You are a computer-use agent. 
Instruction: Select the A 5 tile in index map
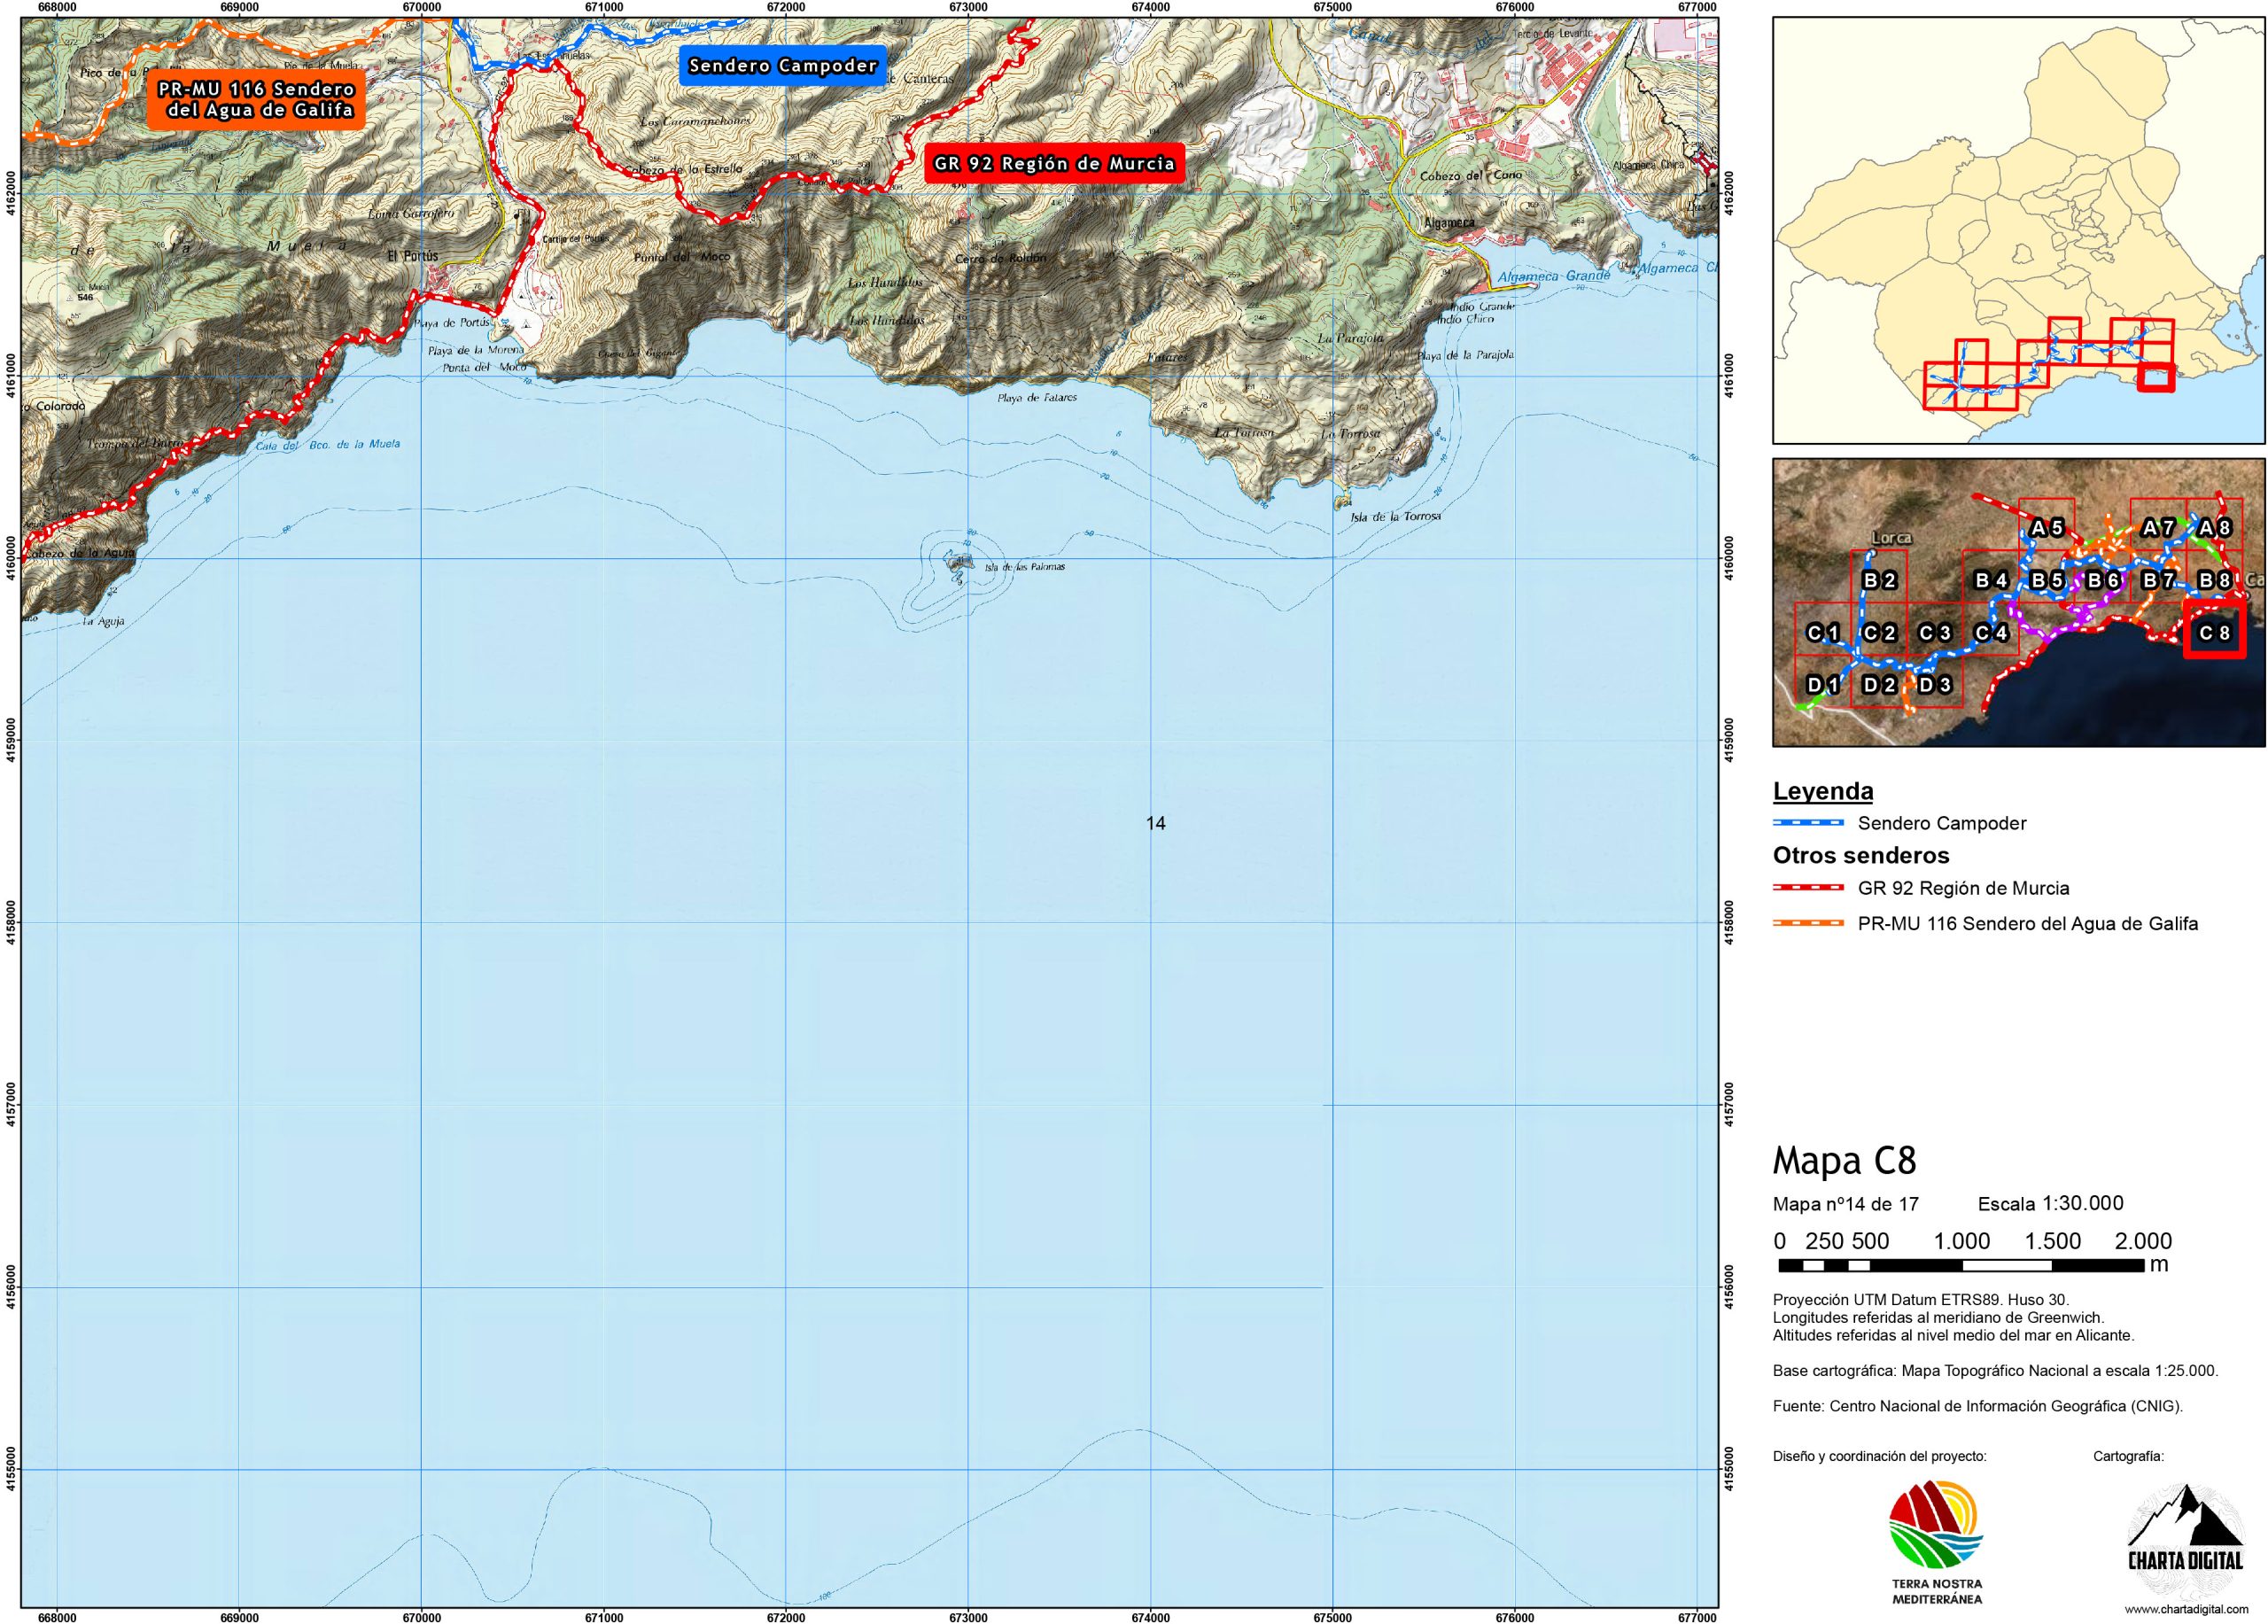(x=2047, y=528)
